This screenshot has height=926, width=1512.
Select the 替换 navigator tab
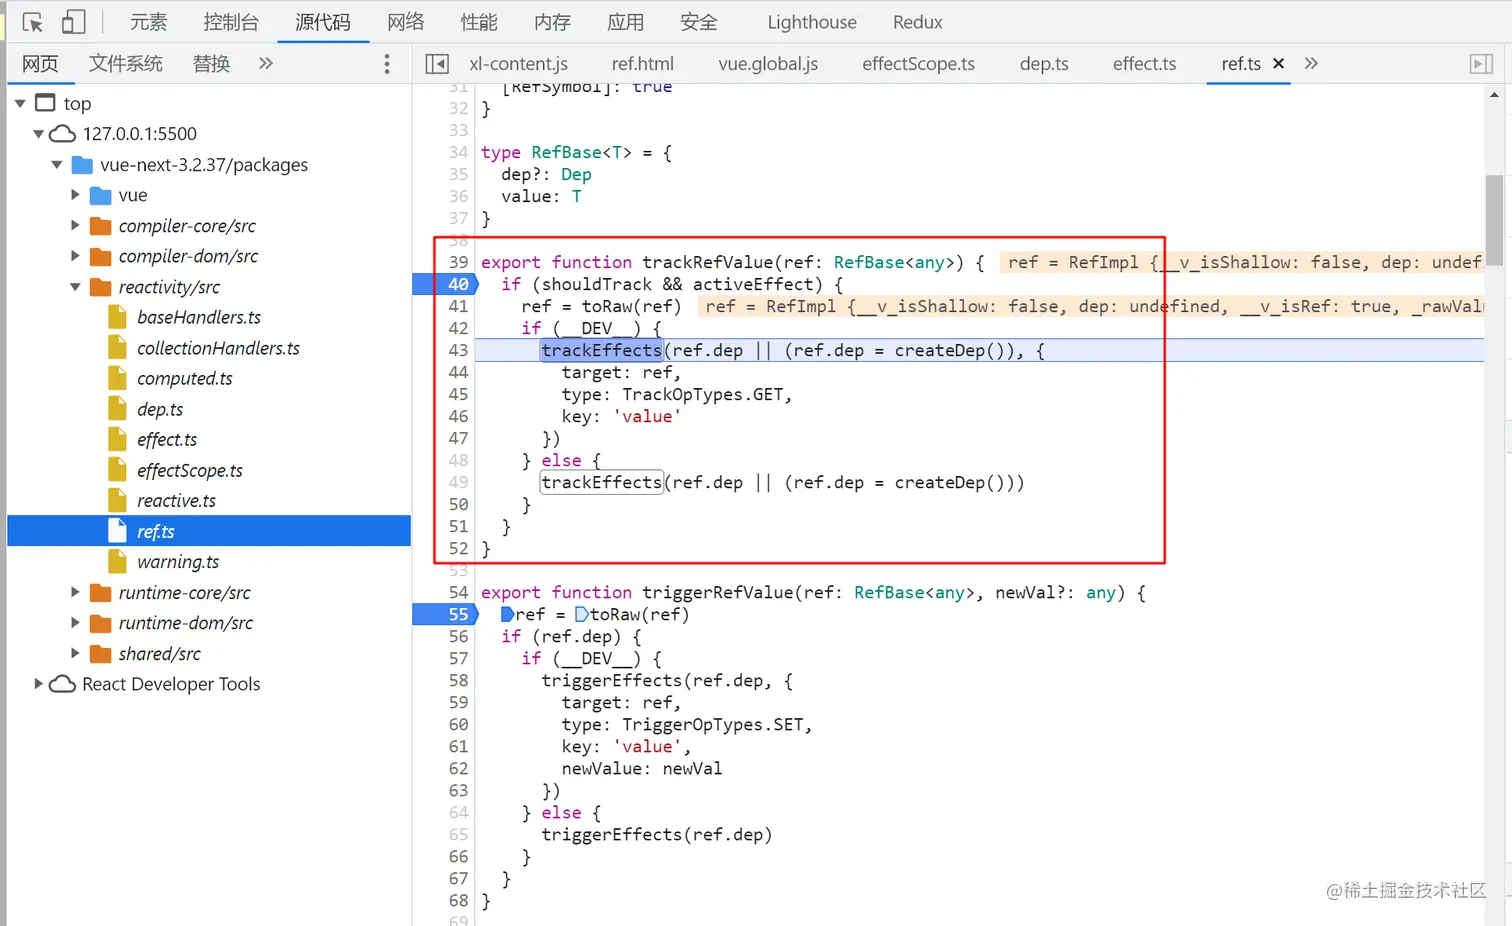pos(212,64)
